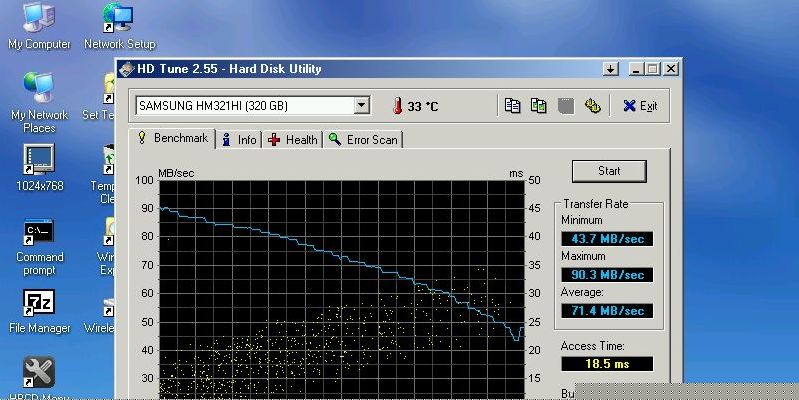Click copy screenshot to clipboard icon in HD Tune
799x400 pixels.
point(539,105)
